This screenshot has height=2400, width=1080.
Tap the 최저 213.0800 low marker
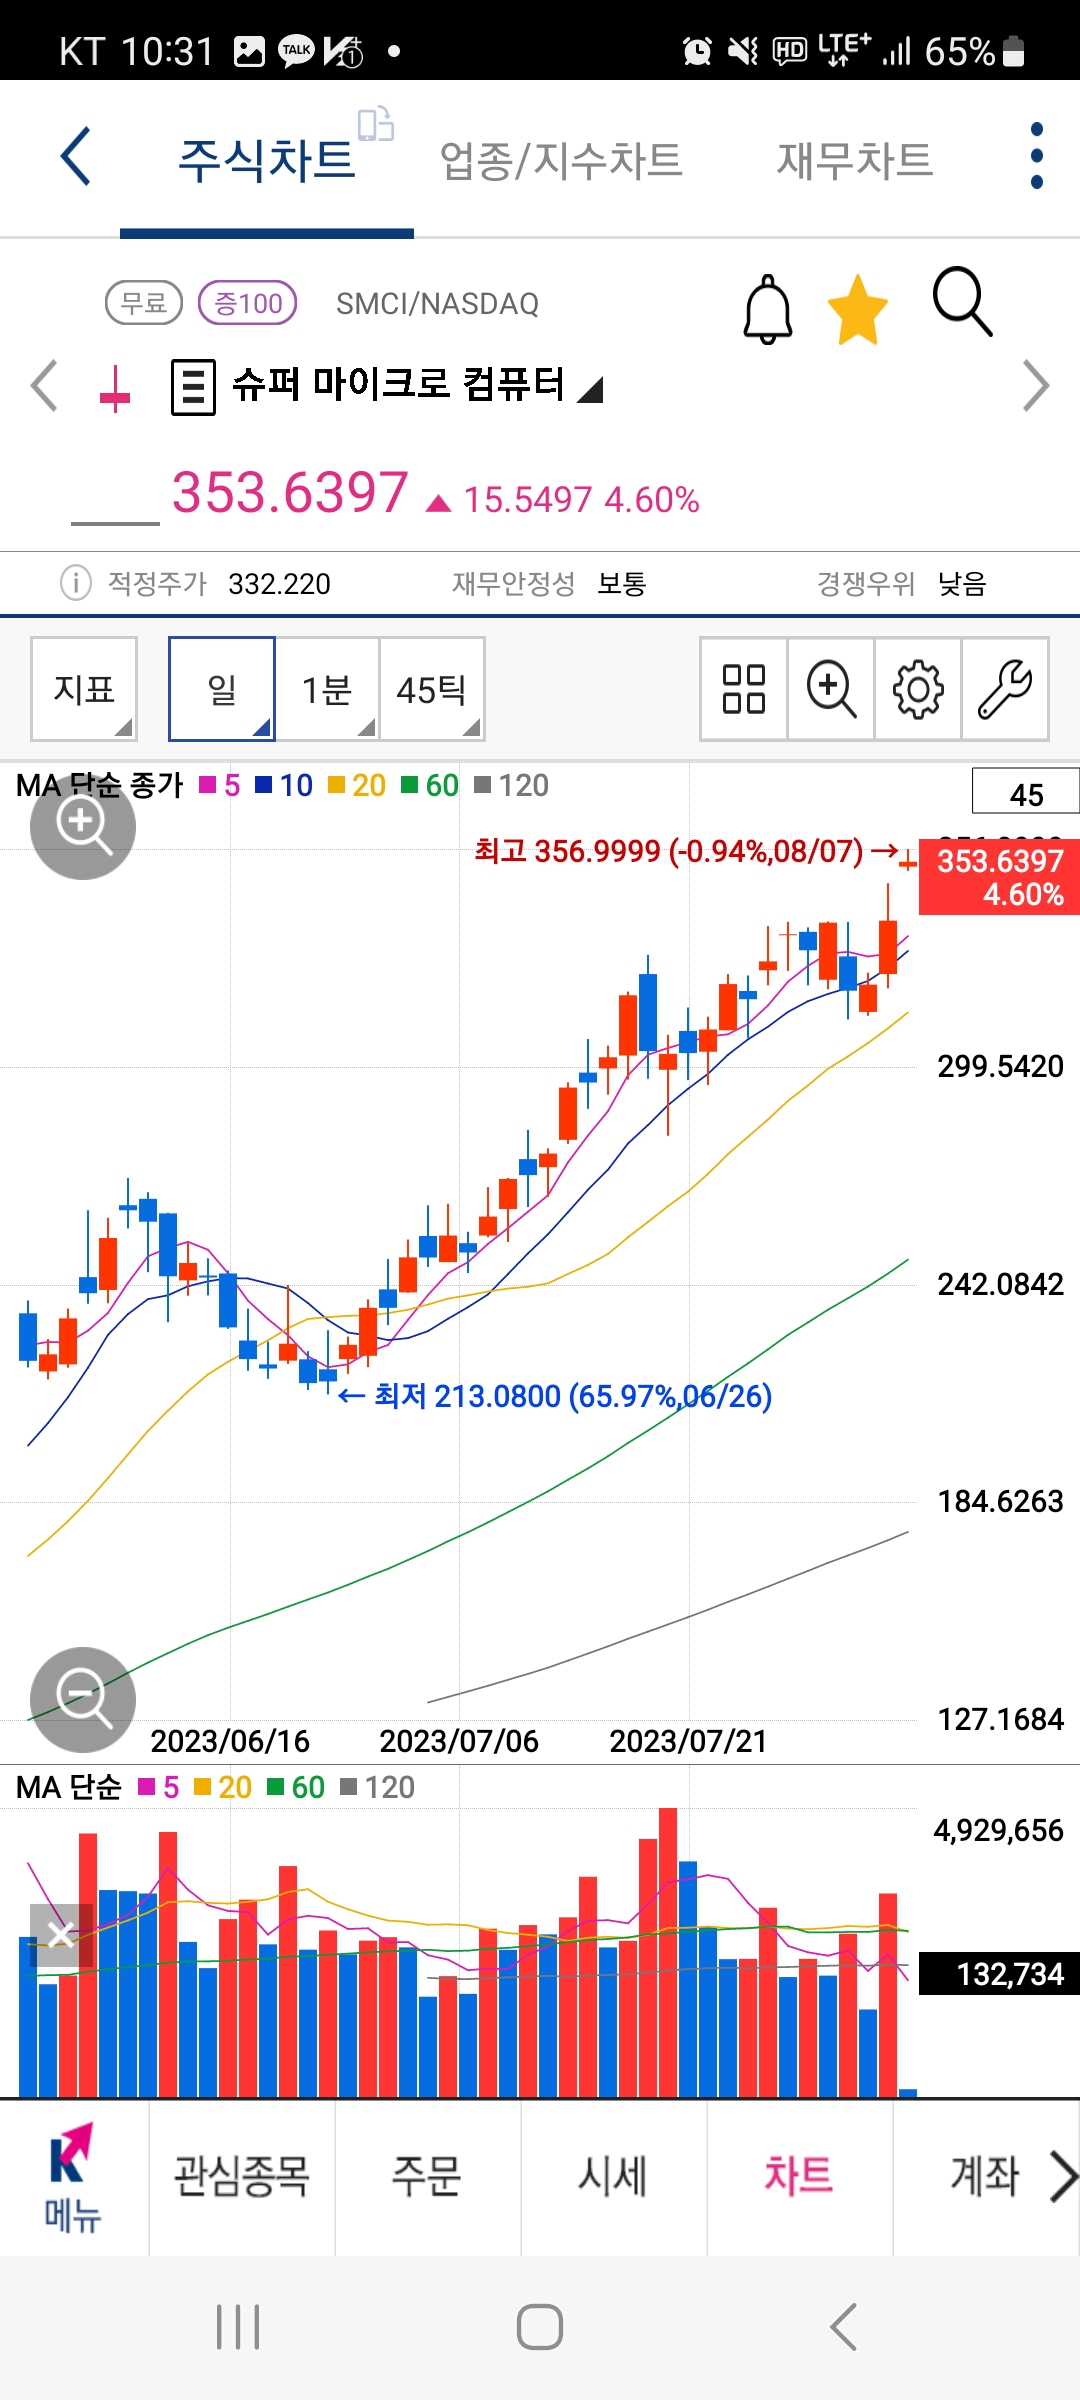pyautogui.click(x=556, y=1395)
